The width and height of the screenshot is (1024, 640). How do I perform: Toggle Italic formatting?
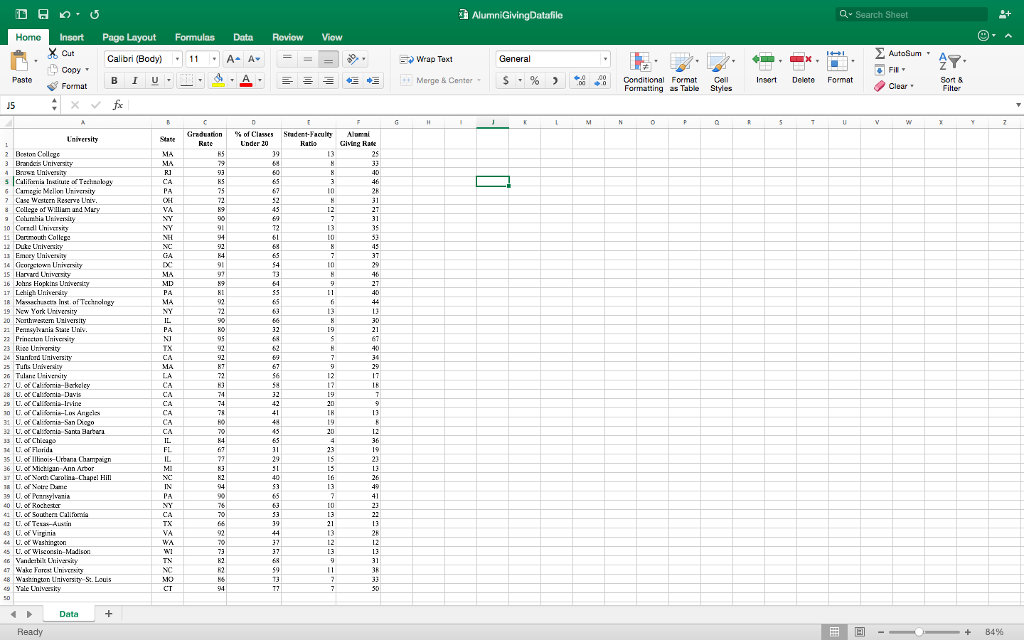[133, 80]
